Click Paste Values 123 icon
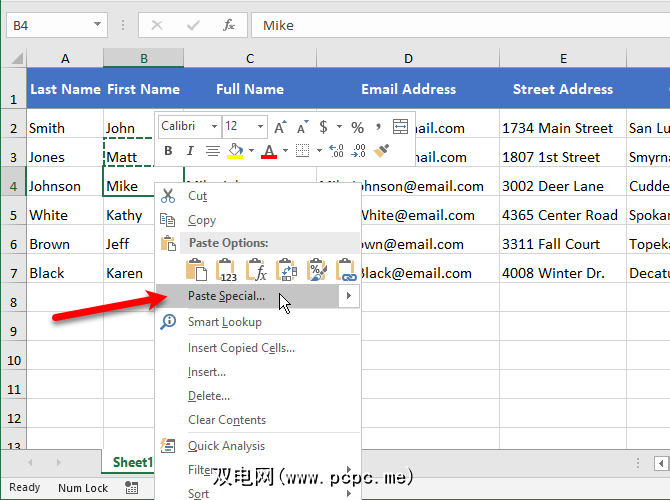This screenshot has width=670, height=500. (226, 270)
